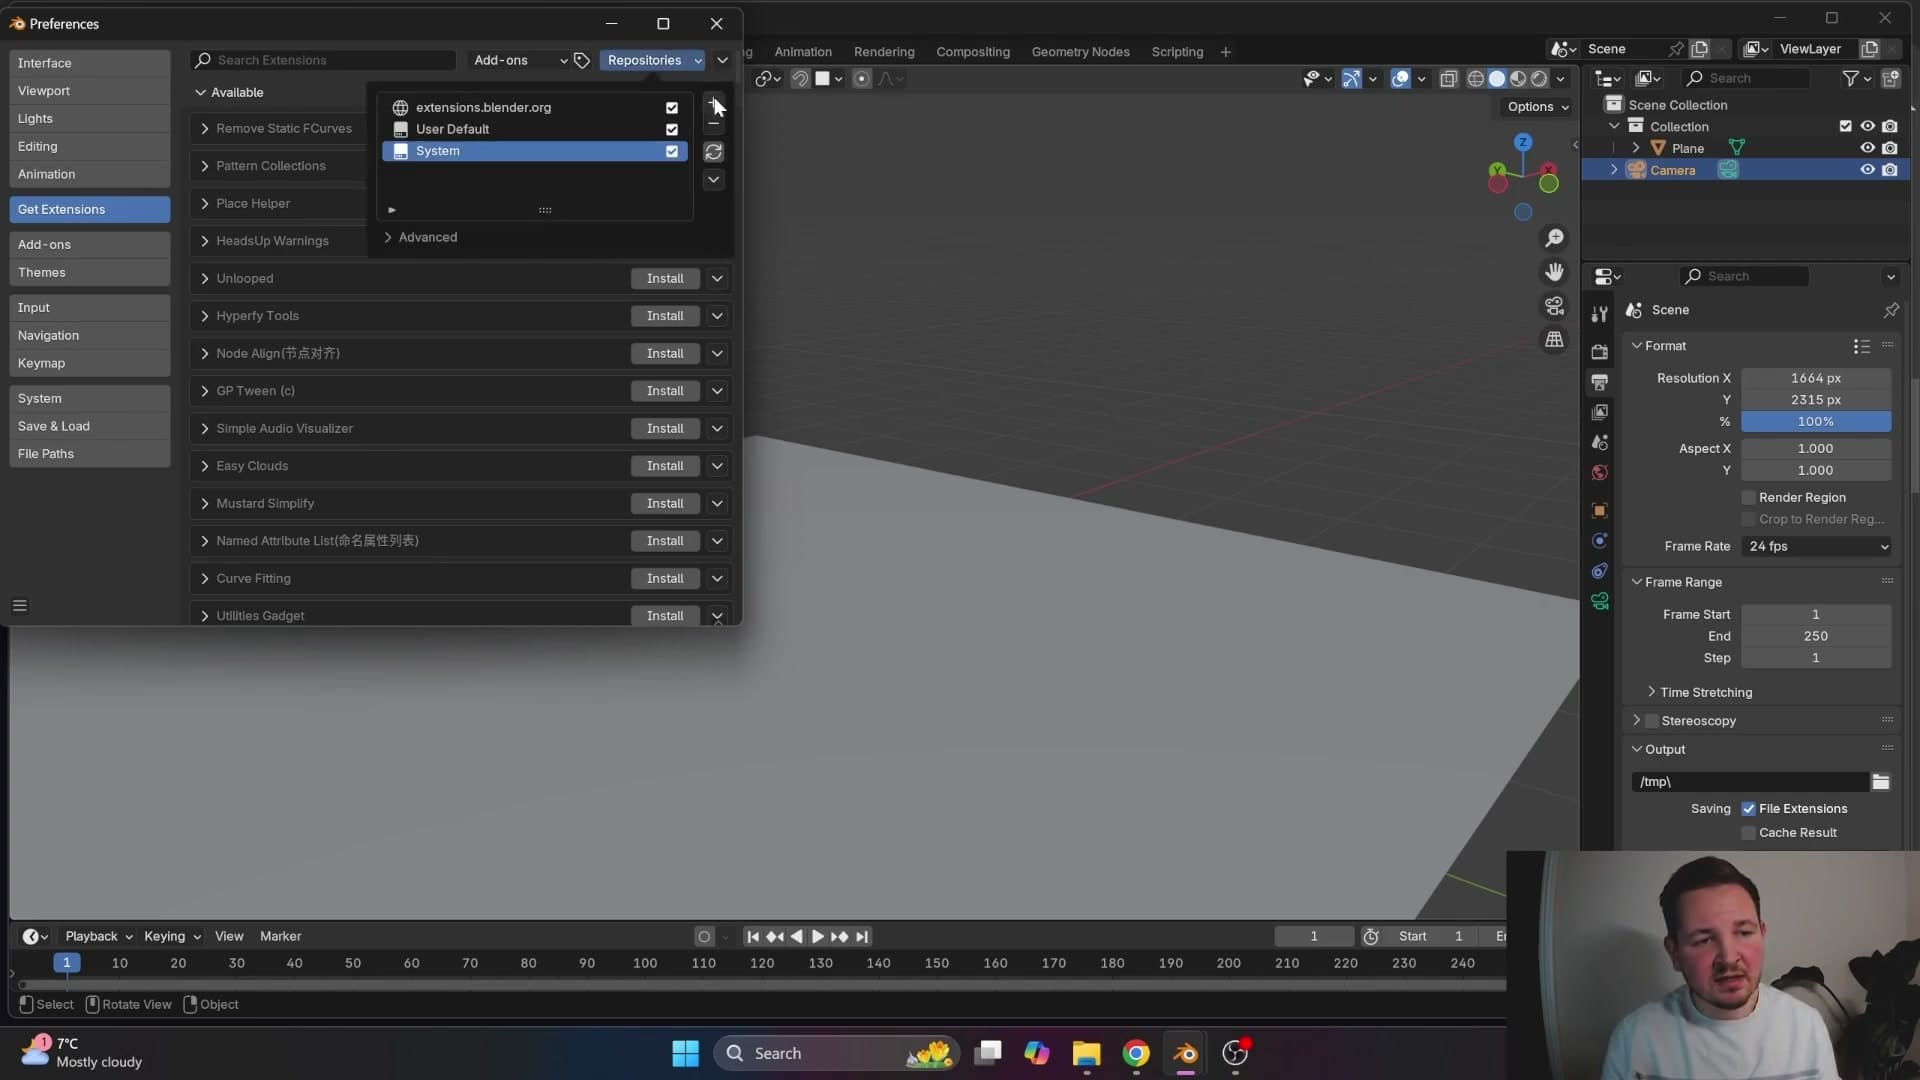Add a new extensions repository
Image resolution: width=1920 pixels, height=1080 pixels.
click(x=713, y=102)
